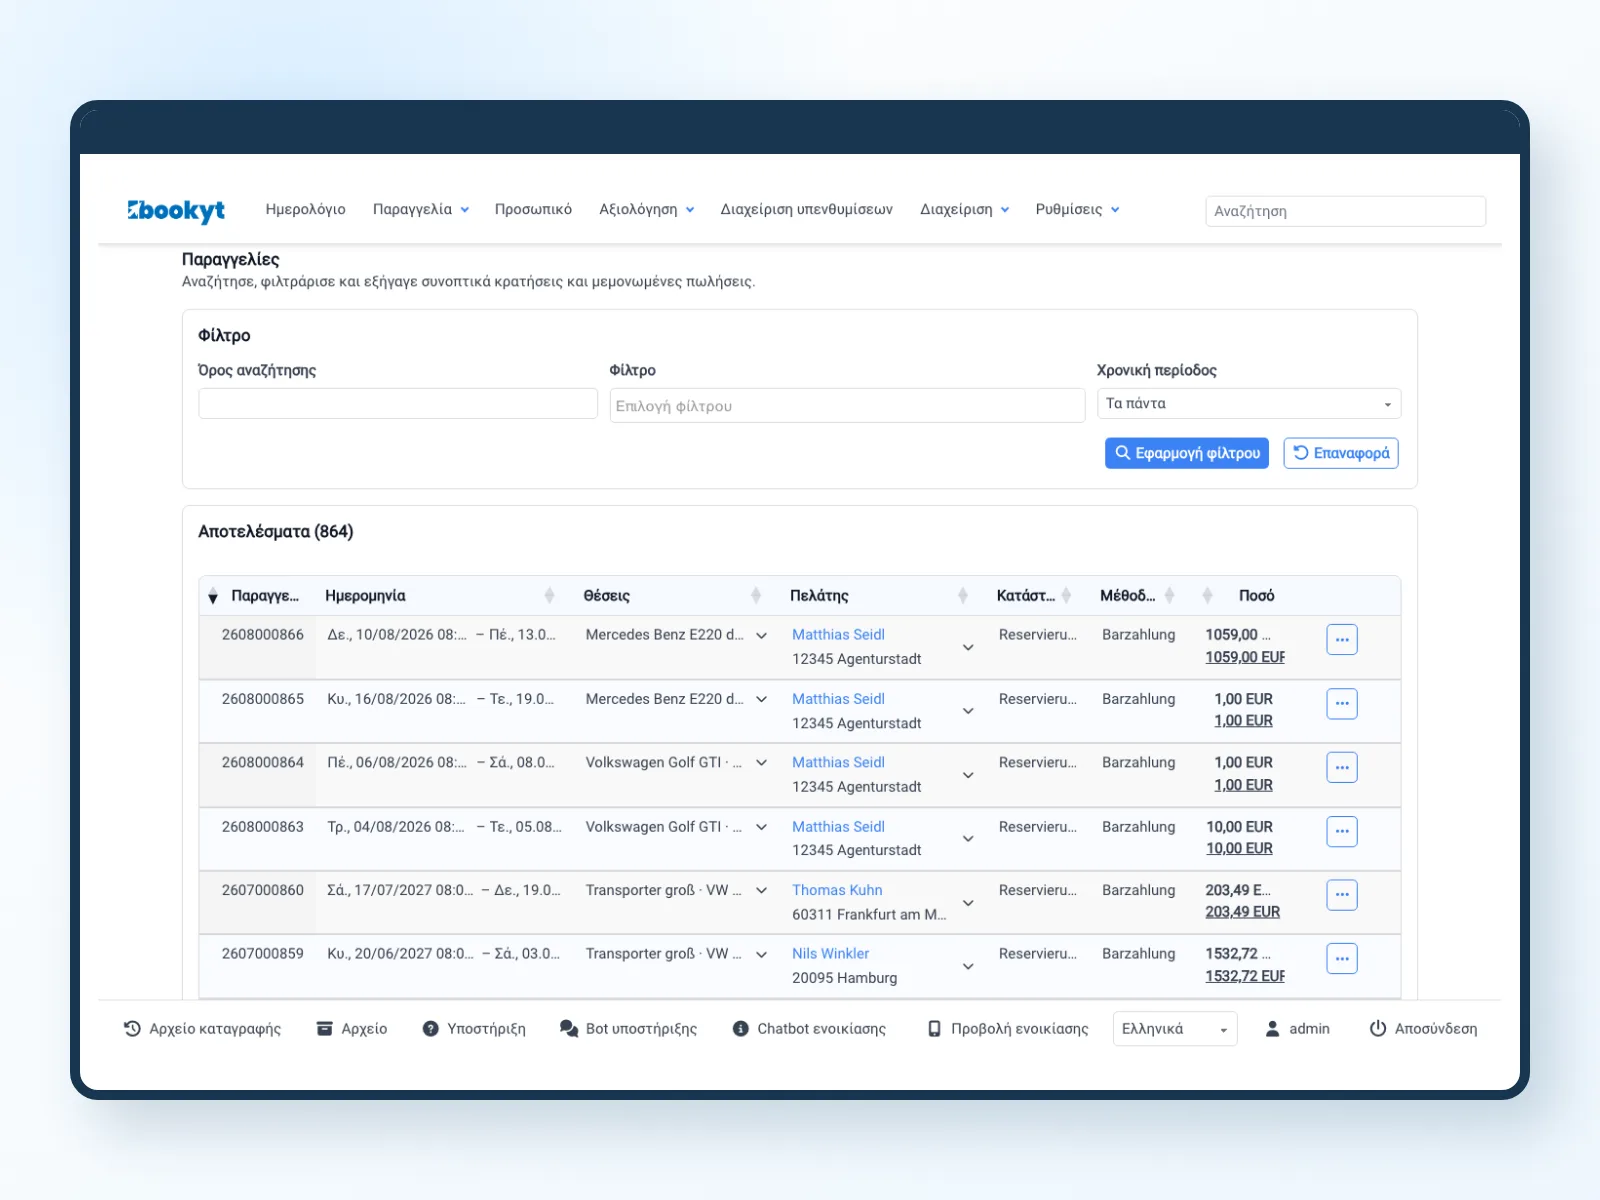Change language from Ελληνικά dropdown
This screenshot has height=1200, width=1600.
(1175, 1029)
